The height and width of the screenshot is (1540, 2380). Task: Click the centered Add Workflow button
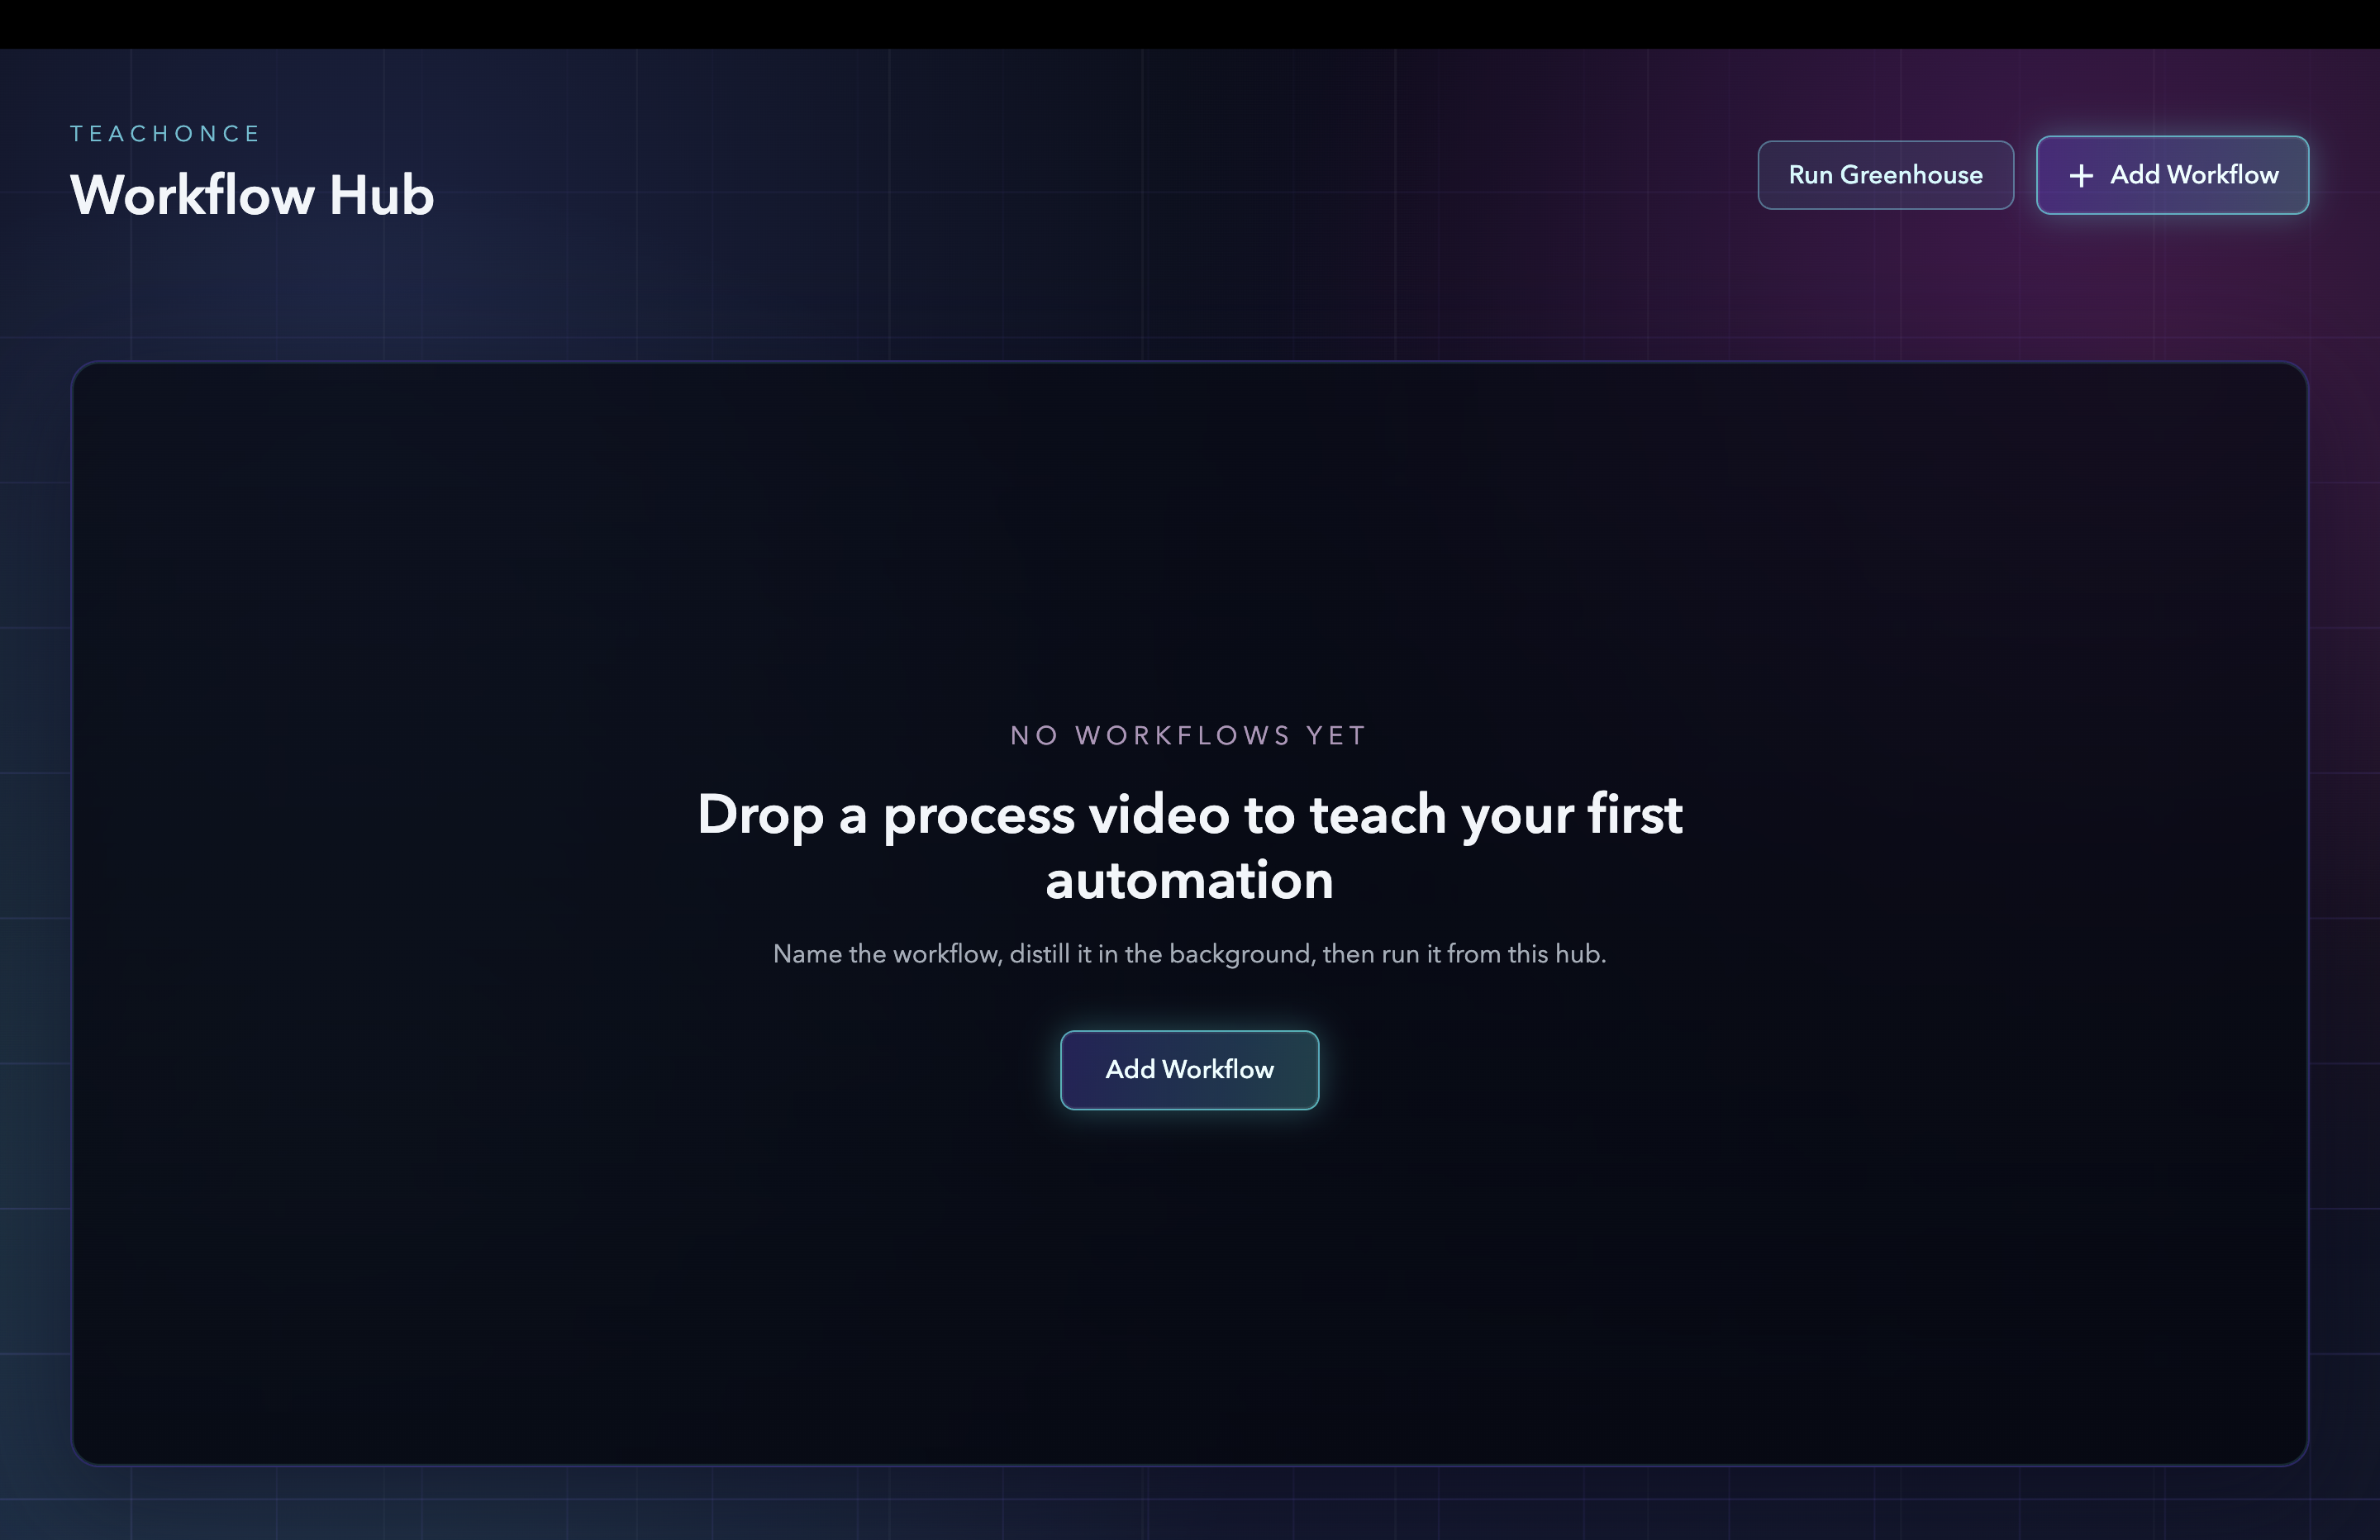[x=1189, y=1069]
